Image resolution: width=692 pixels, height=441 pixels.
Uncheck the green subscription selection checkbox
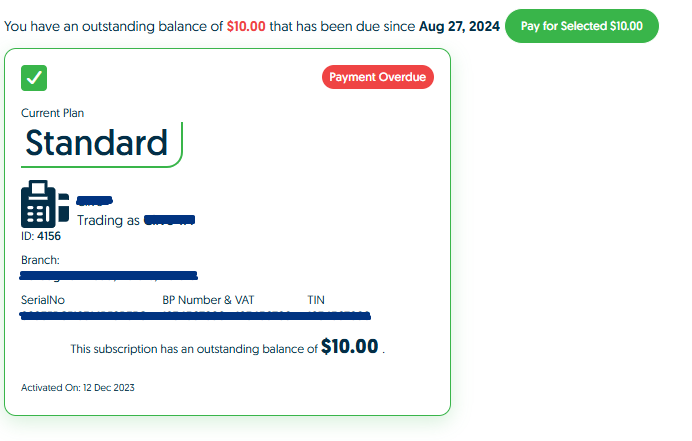pos(34,77)
